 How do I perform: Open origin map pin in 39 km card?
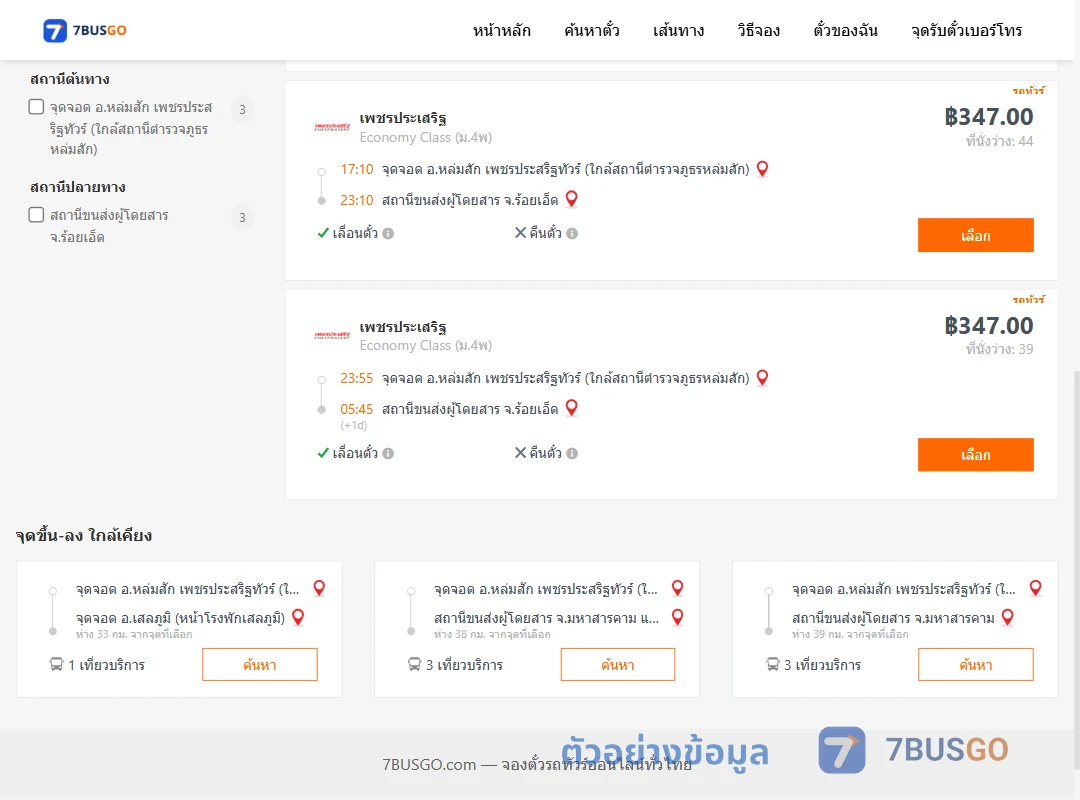(1035, 588)
